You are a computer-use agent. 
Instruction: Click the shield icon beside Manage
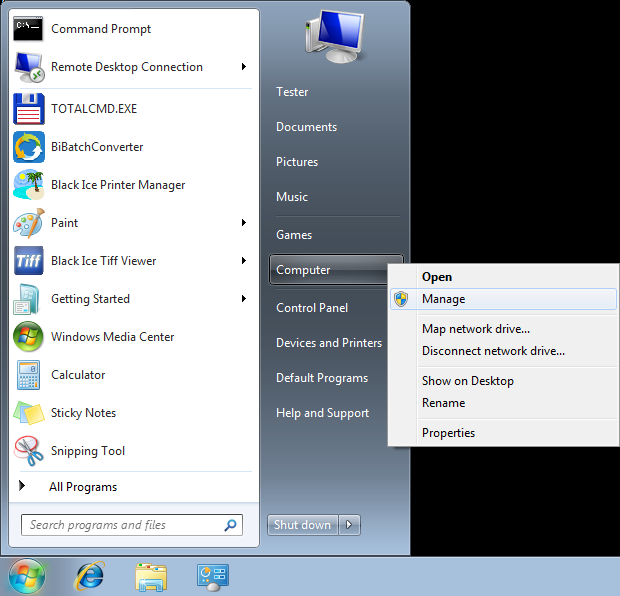click(x=401, y=299)
